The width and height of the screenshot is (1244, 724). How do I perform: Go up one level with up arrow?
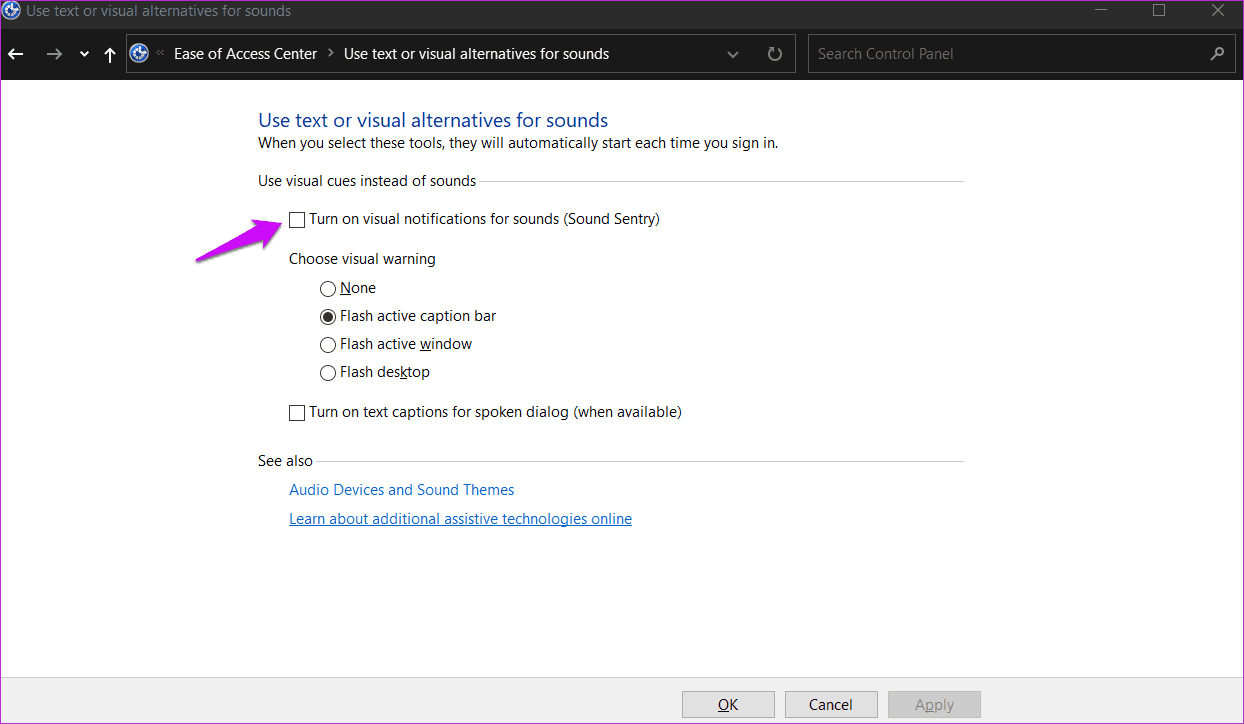110,55
